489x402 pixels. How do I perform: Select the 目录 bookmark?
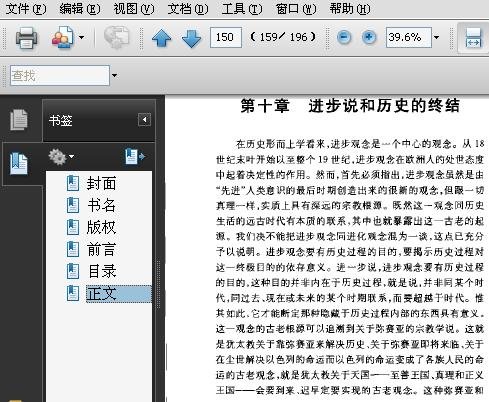click(101, 271)
